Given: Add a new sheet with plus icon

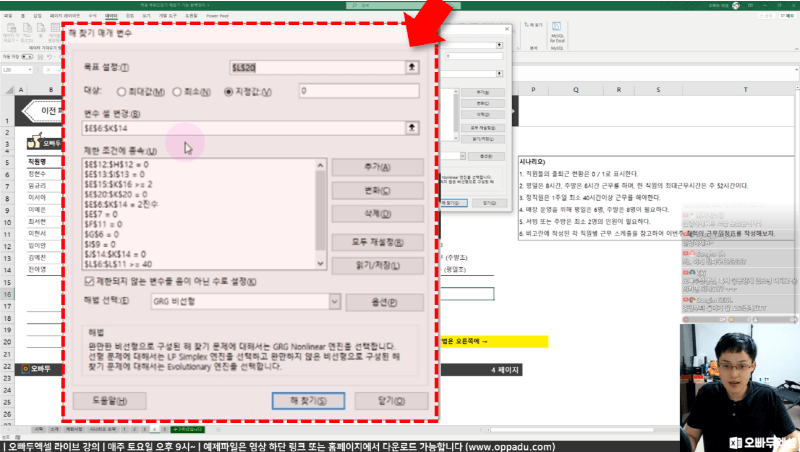Looking at the screenshot, I should tap(218, 430).
